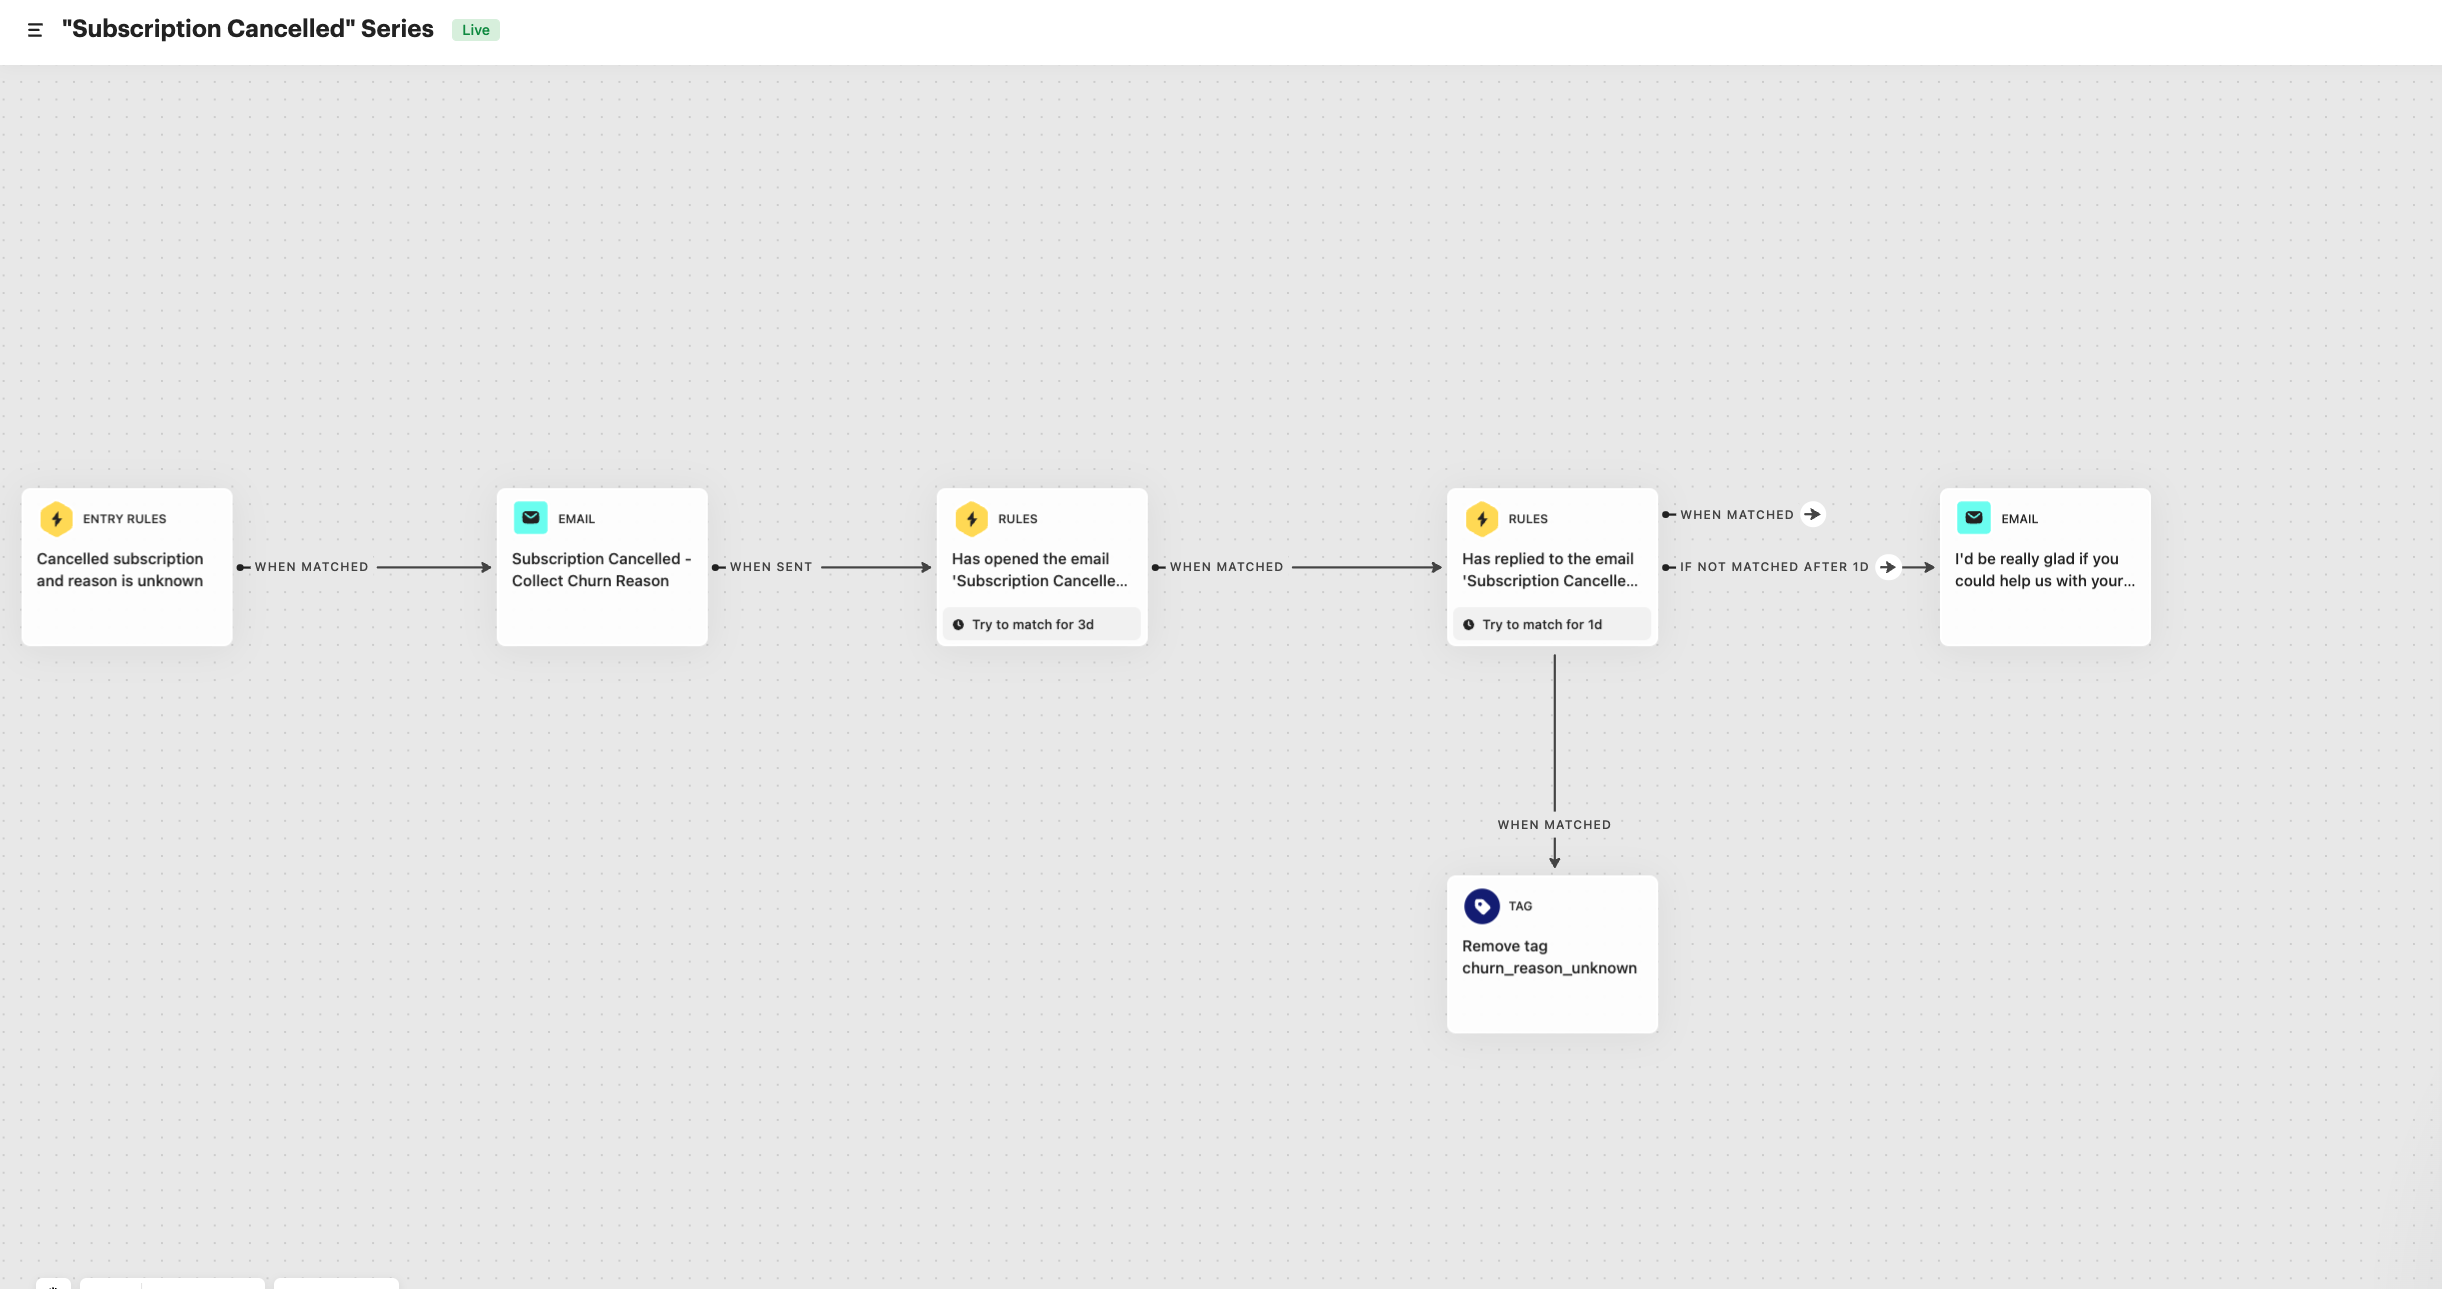This screenshot has width=2442, height=1289.
Task: Click the Rules lightning bolt icon on 'Has replied to the email'
Action: coord(1481,519)
